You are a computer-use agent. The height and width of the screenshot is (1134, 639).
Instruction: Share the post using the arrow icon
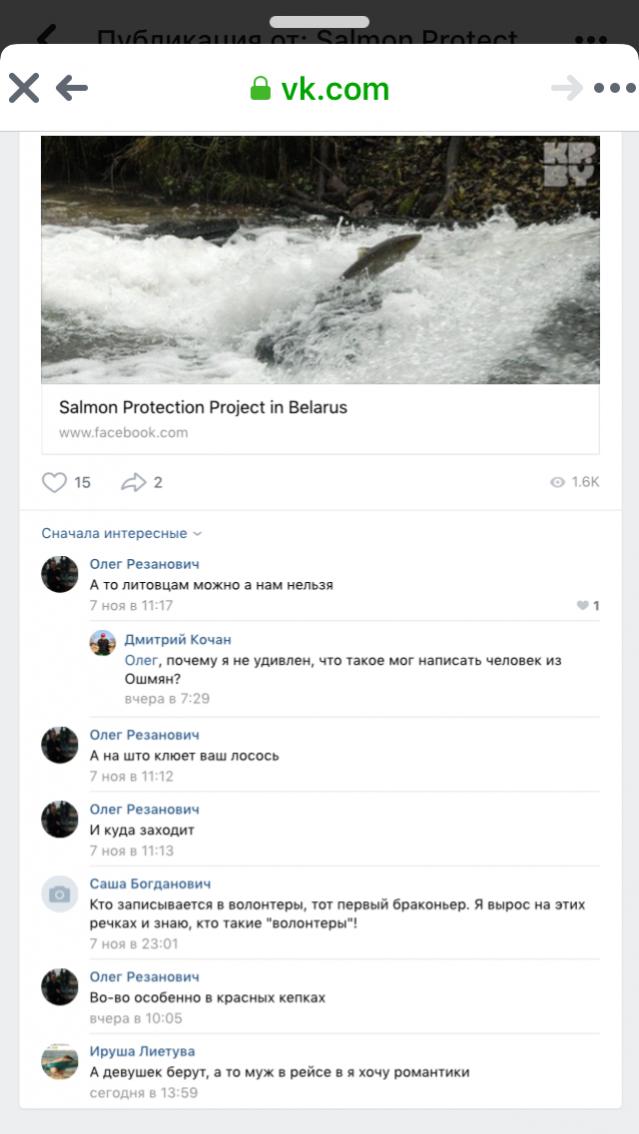pyautogui.click(x=133, y=482)
